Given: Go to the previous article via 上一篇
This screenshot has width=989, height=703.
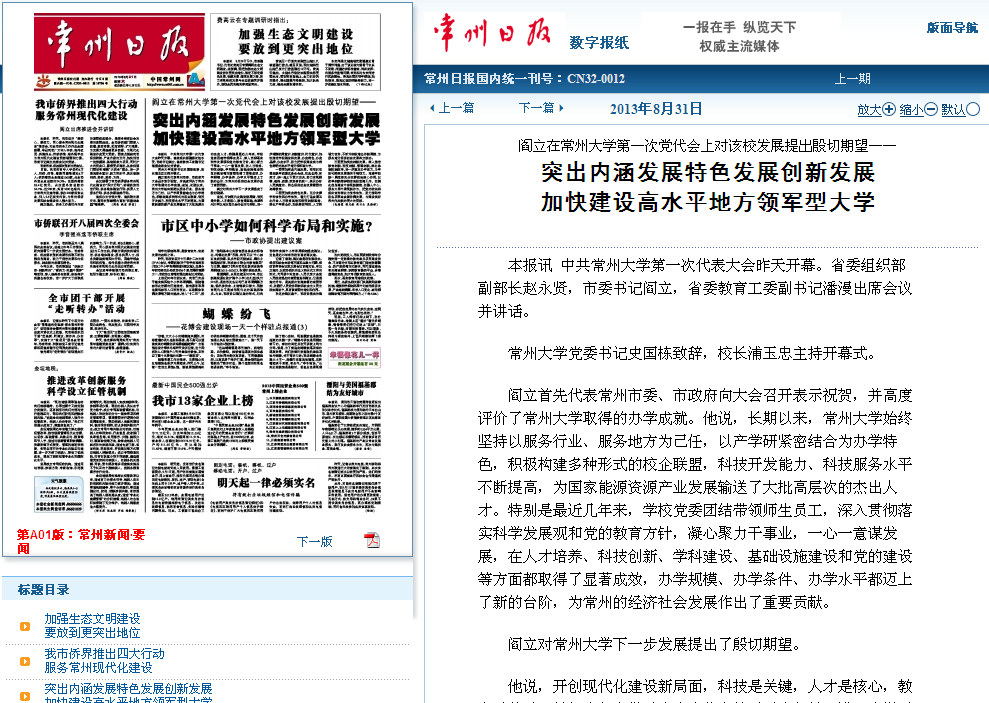Looking at the screenshot, I should coord(452,108).
